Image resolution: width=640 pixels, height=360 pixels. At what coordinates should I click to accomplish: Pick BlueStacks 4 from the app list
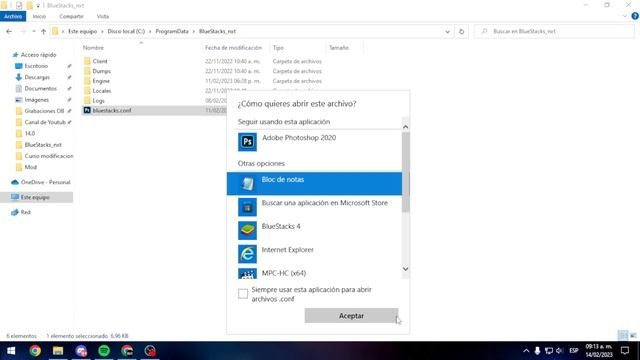point(314,230)
